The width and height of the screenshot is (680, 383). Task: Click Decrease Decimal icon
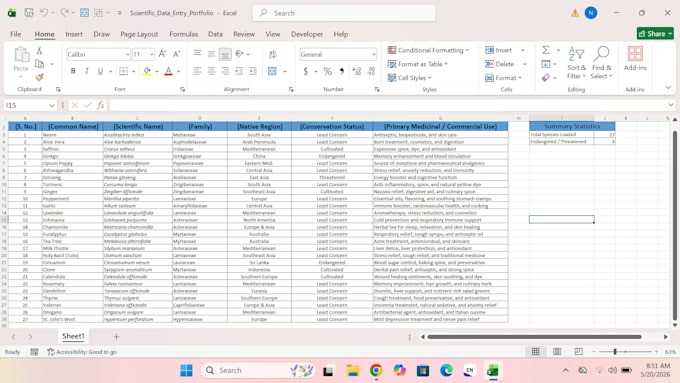tap(371, 71)
